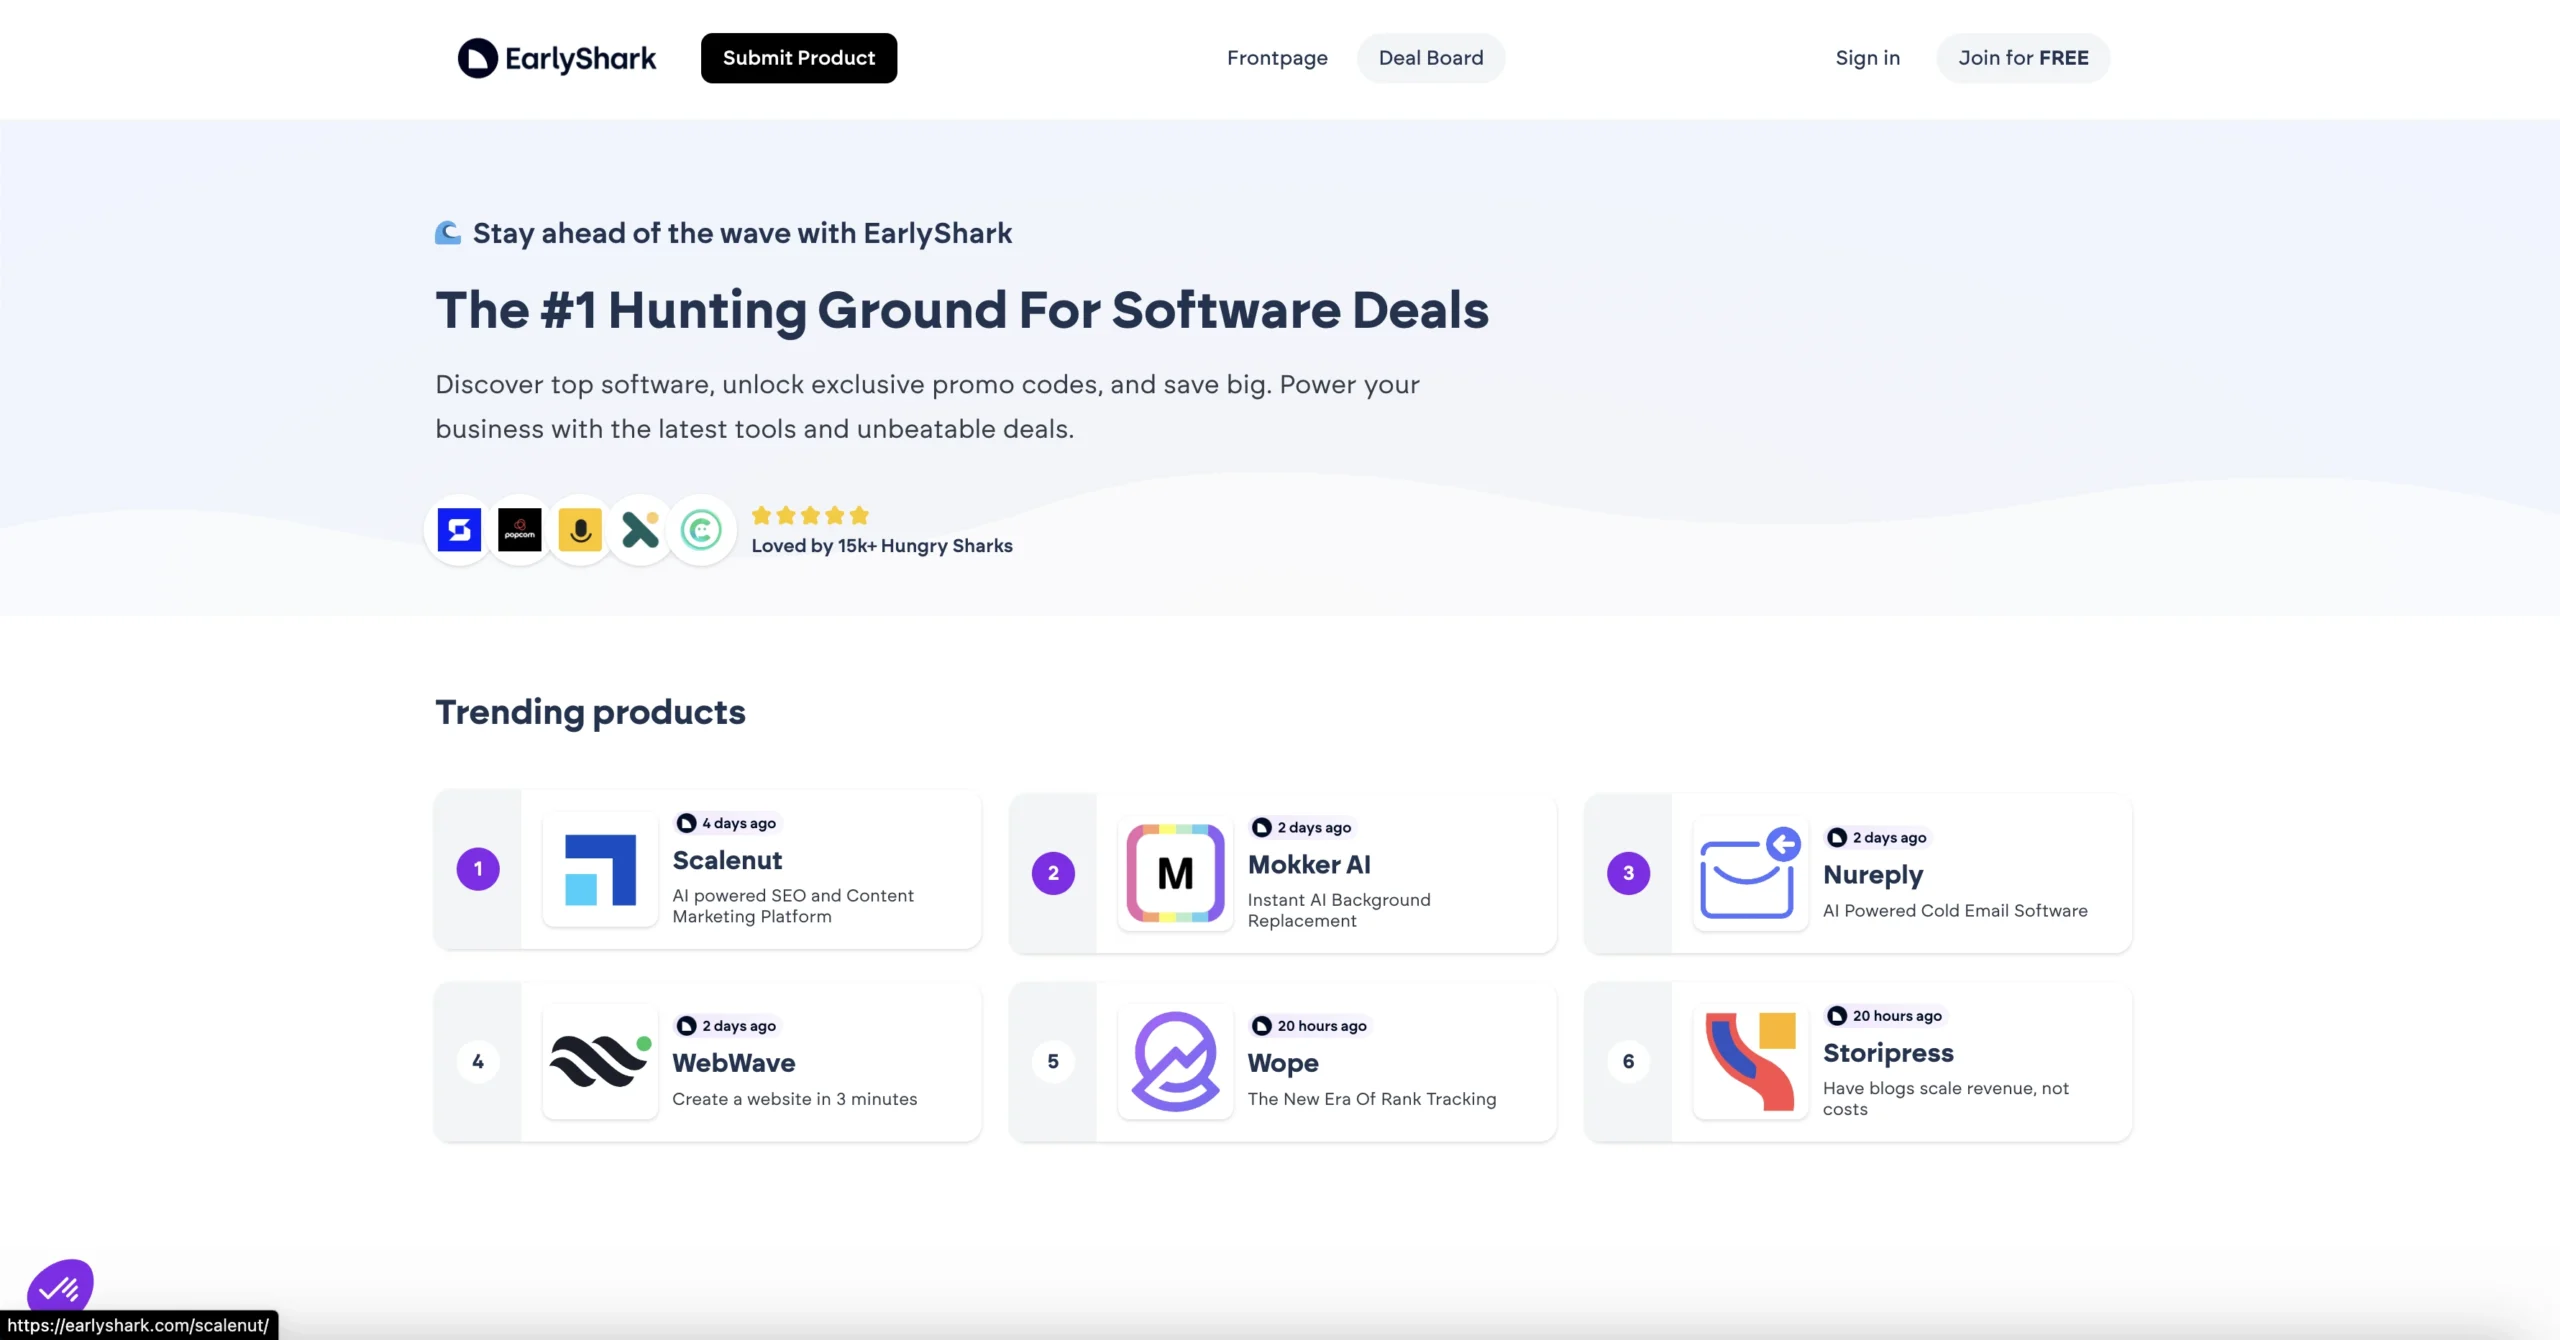Viewport: 2560px width, 1340px height.
Task: Click rank number 4 on WebWave card
Action: coord(478,1061)
